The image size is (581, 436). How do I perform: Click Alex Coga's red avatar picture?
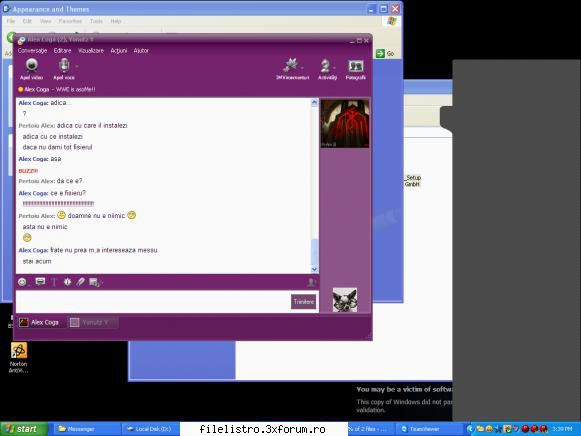(x=345, y=124)
